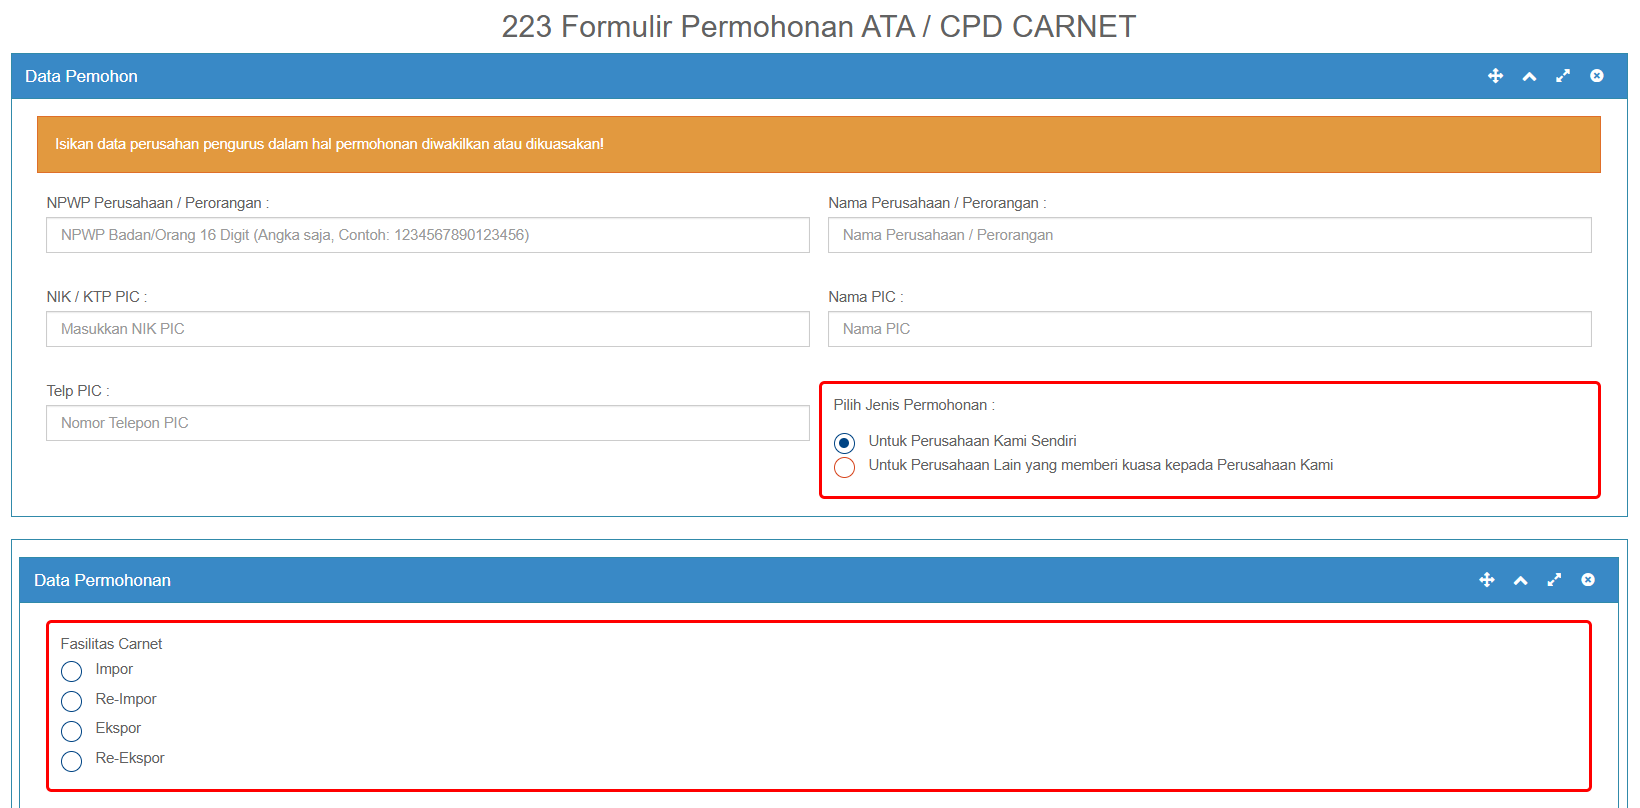Select Untuk Perusahaan Lain radio option

coord(845,468)
